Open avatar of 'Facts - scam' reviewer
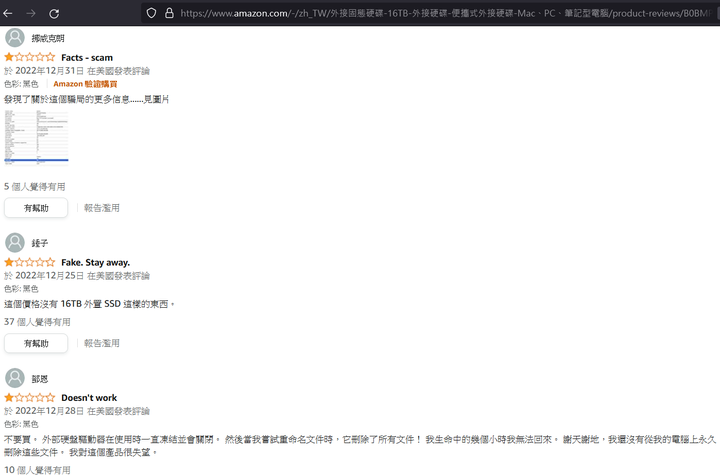Image resolution: width=720 pixels, height=475 pixels. click(15, 38)
